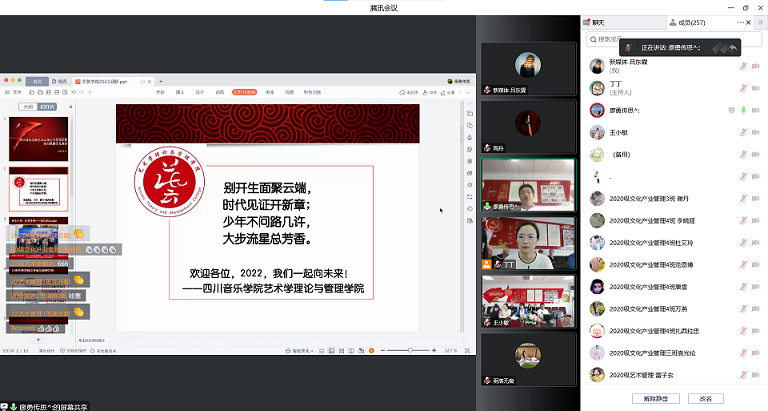Open the 文件 menu dropdown in WPS
Screen dimensions: 768x411
click(17, 92)
